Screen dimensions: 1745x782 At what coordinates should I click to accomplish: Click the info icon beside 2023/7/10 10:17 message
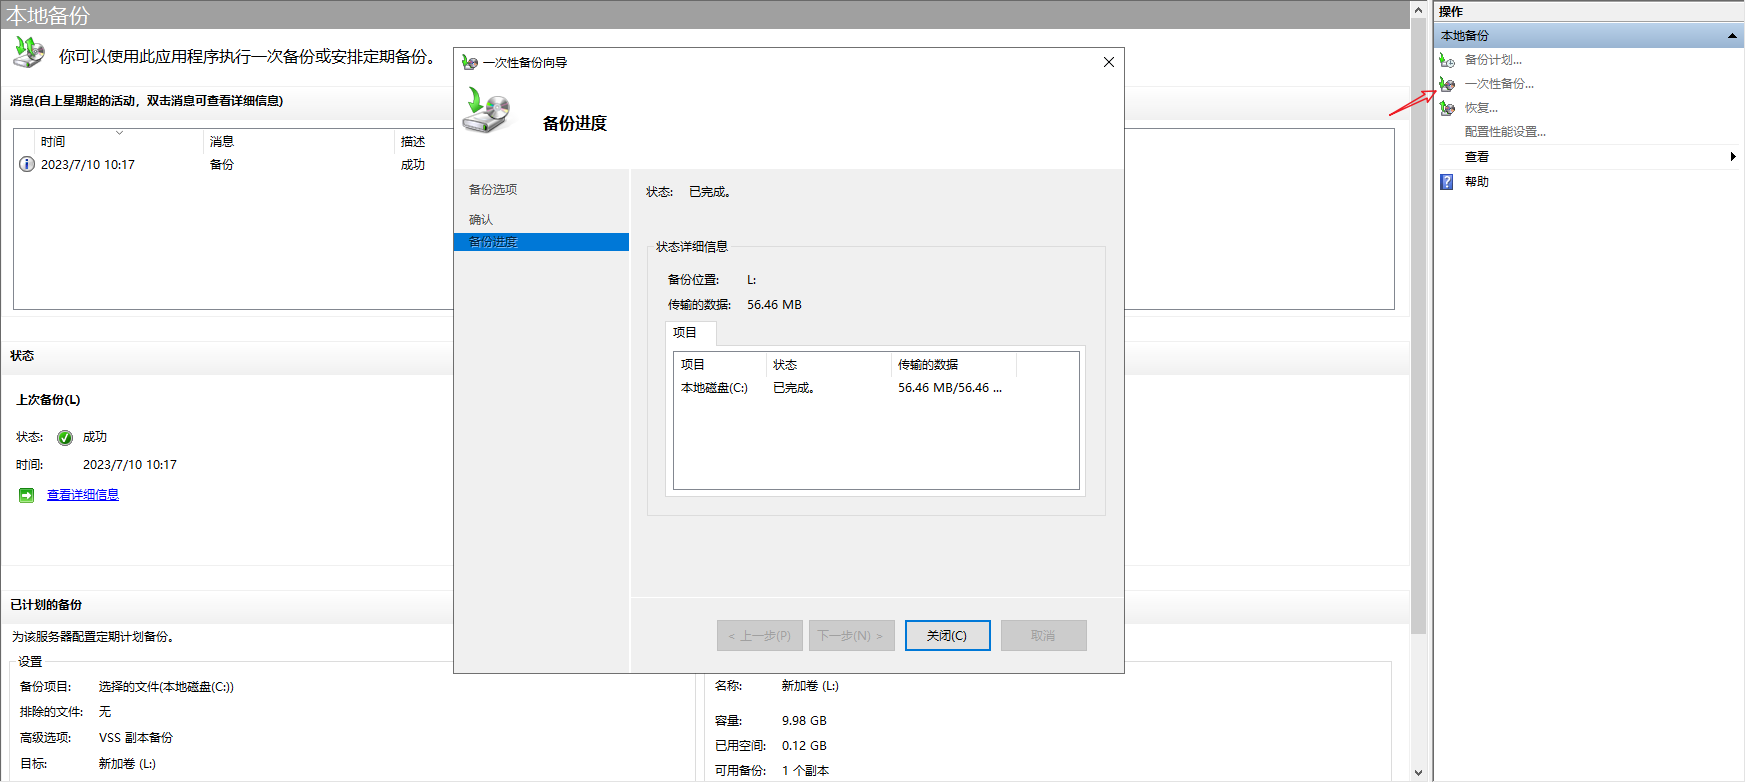[x=27, y=164]
